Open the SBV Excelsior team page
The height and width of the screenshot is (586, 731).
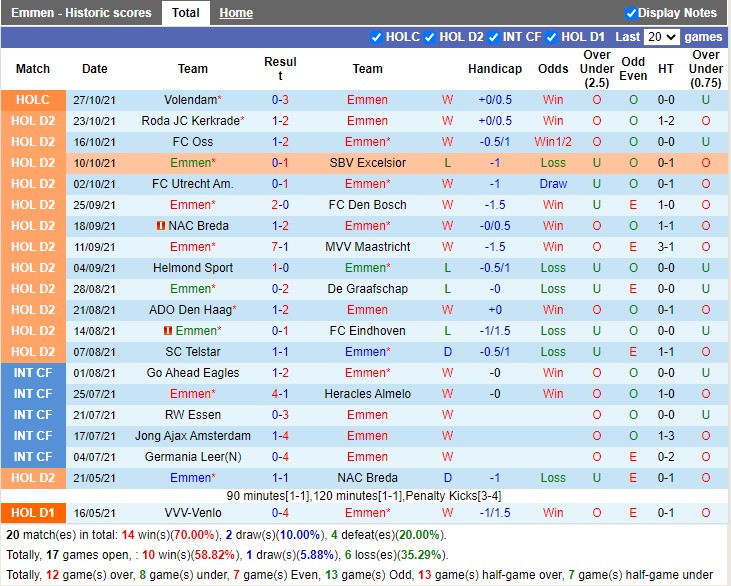(367, 163)
